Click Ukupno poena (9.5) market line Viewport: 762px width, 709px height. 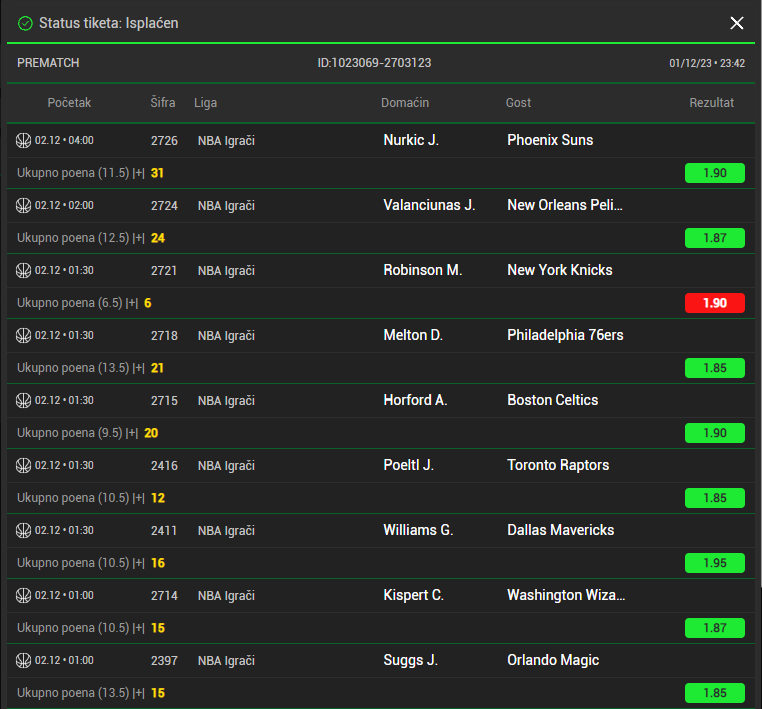tap(87, 433)
